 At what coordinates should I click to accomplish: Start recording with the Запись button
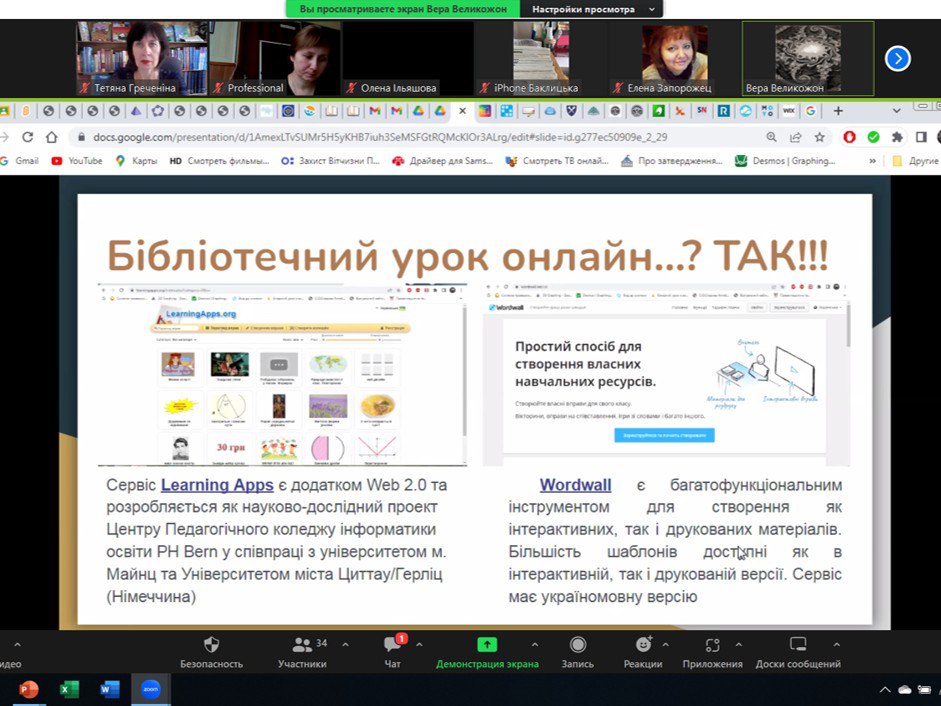(577, 645)
